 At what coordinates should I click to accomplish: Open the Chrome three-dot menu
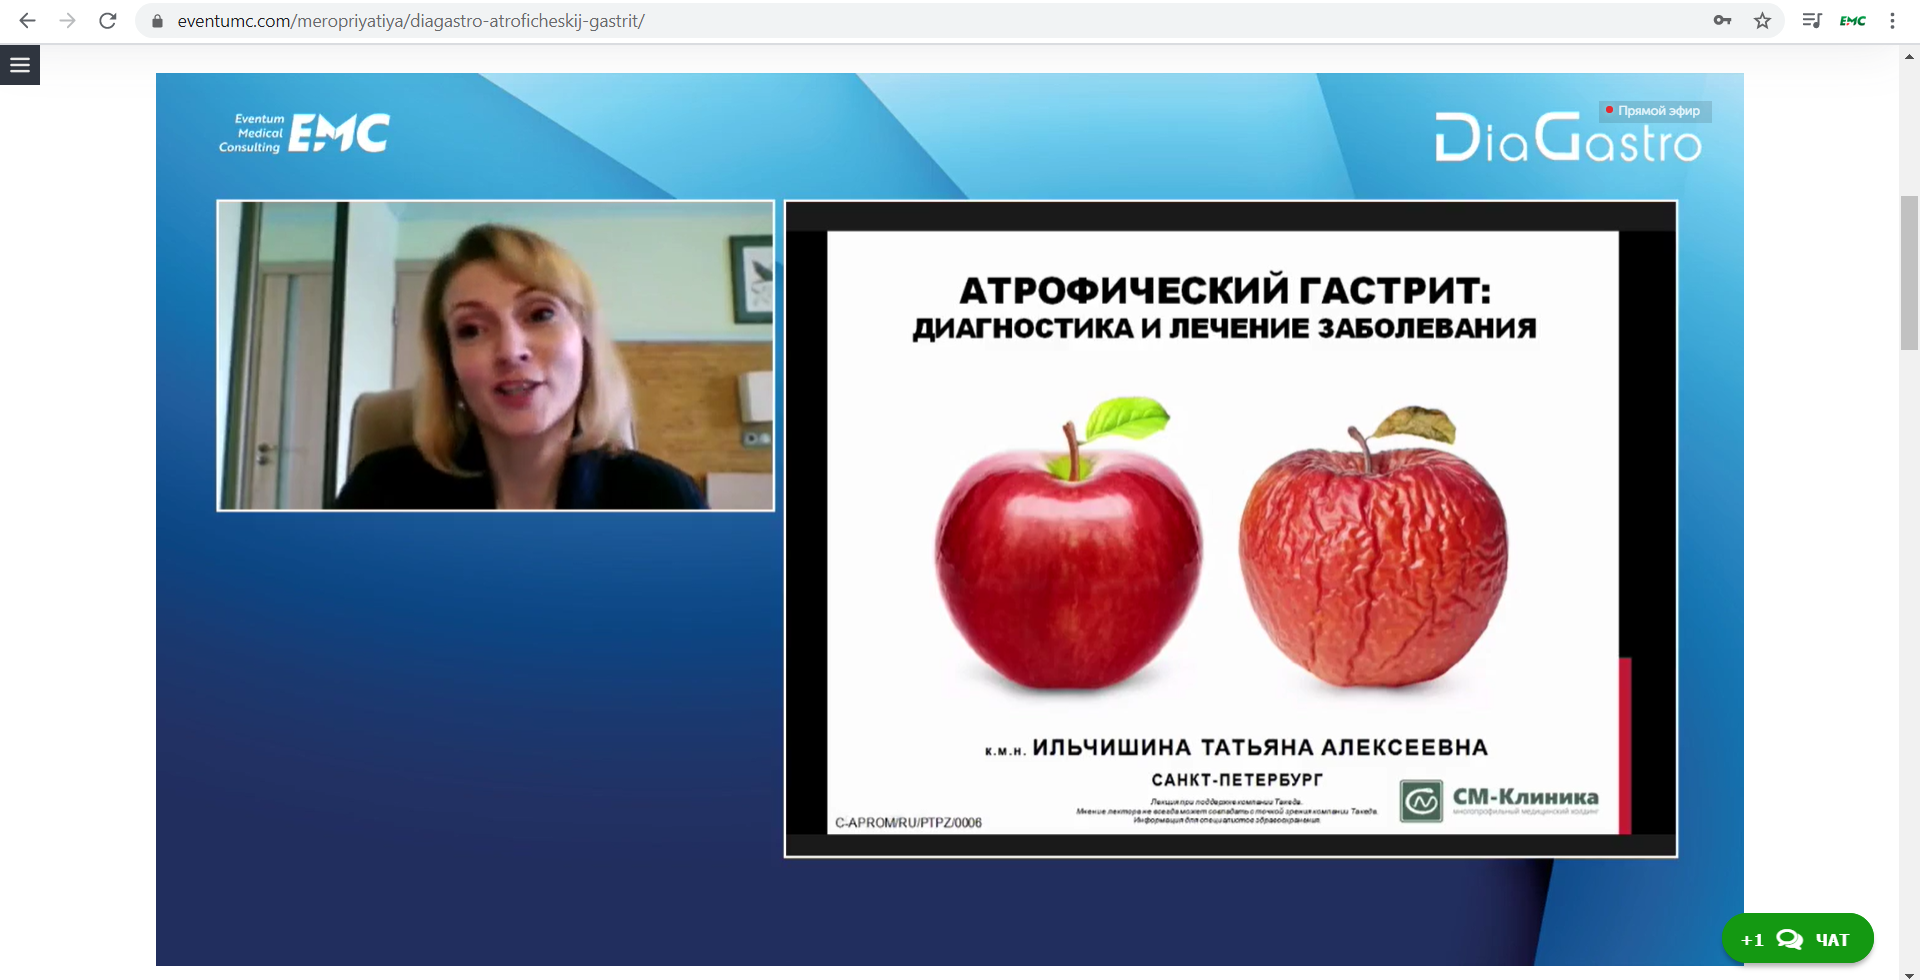pyautogui.click(x=1892, y=21)
